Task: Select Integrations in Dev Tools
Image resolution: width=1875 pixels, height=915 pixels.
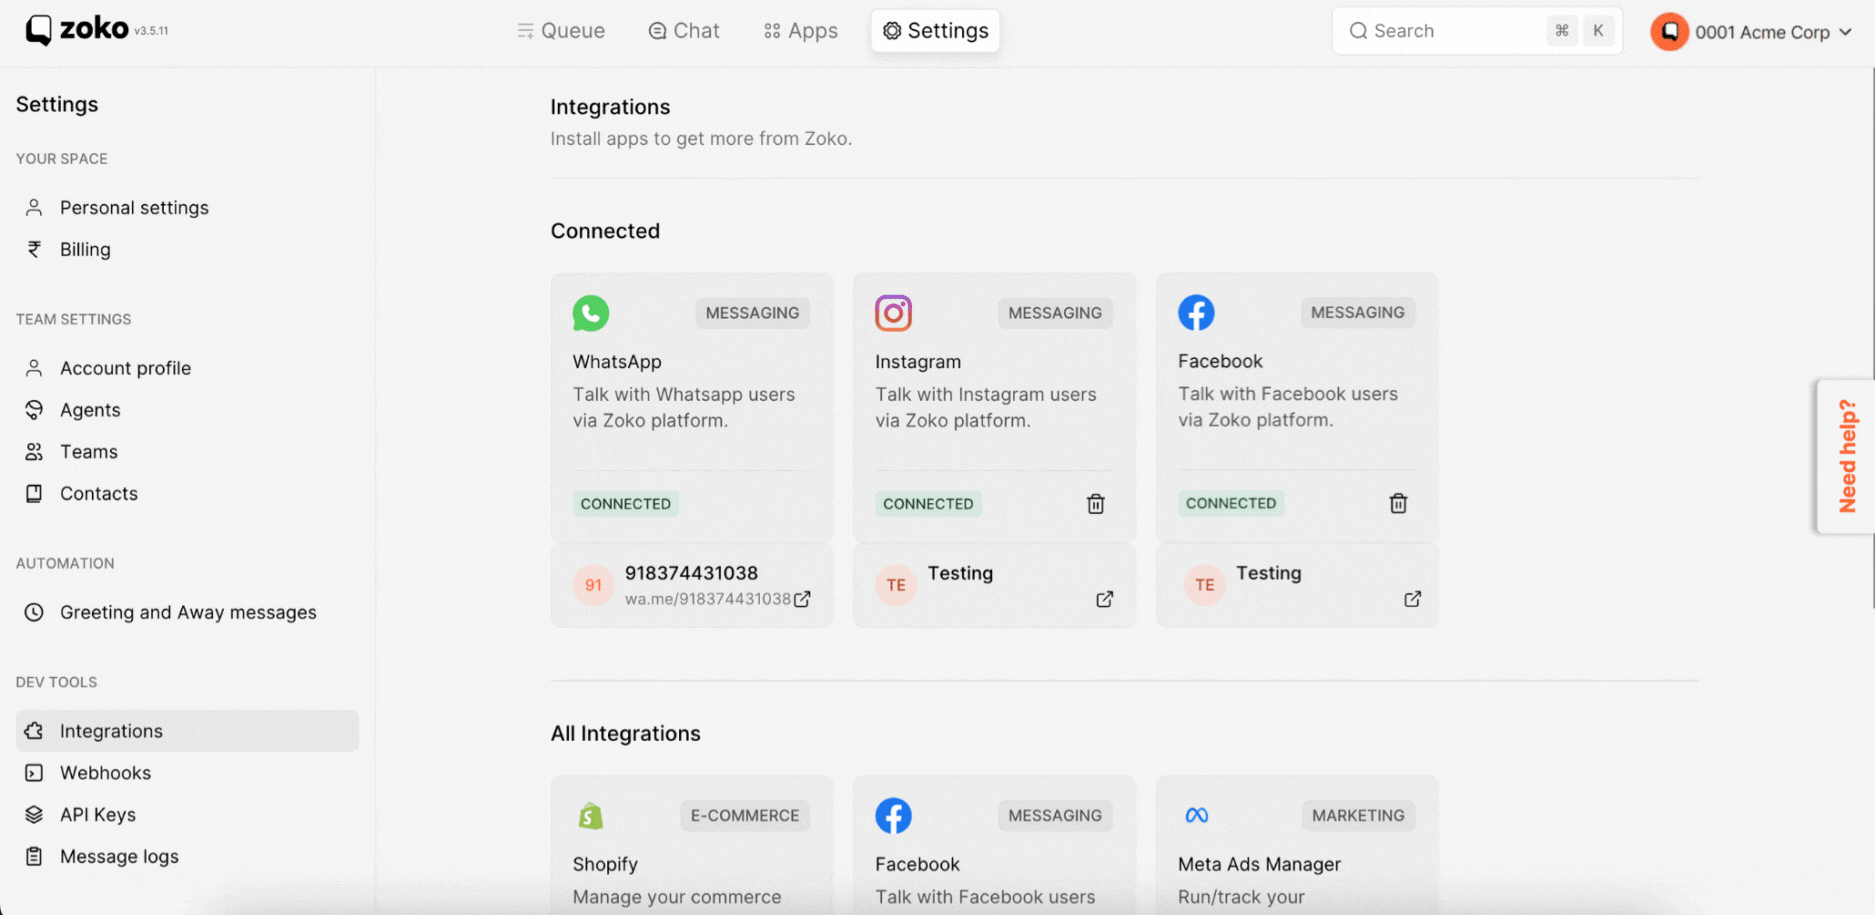Action: (x=187, y=731)
